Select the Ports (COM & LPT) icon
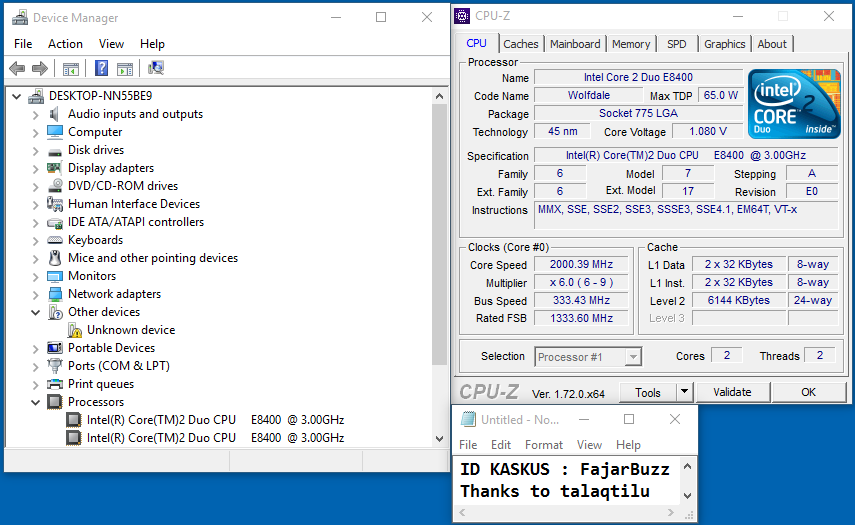Viewport: 855px width, 525px height. (x=55, y=365)
